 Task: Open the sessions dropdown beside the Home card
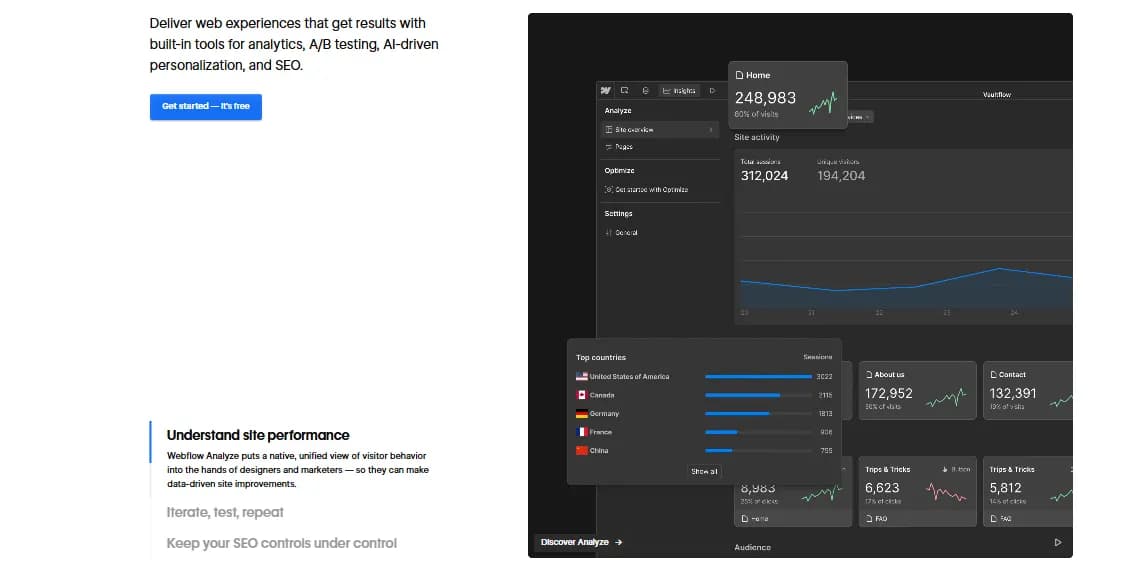coord(860,117)
